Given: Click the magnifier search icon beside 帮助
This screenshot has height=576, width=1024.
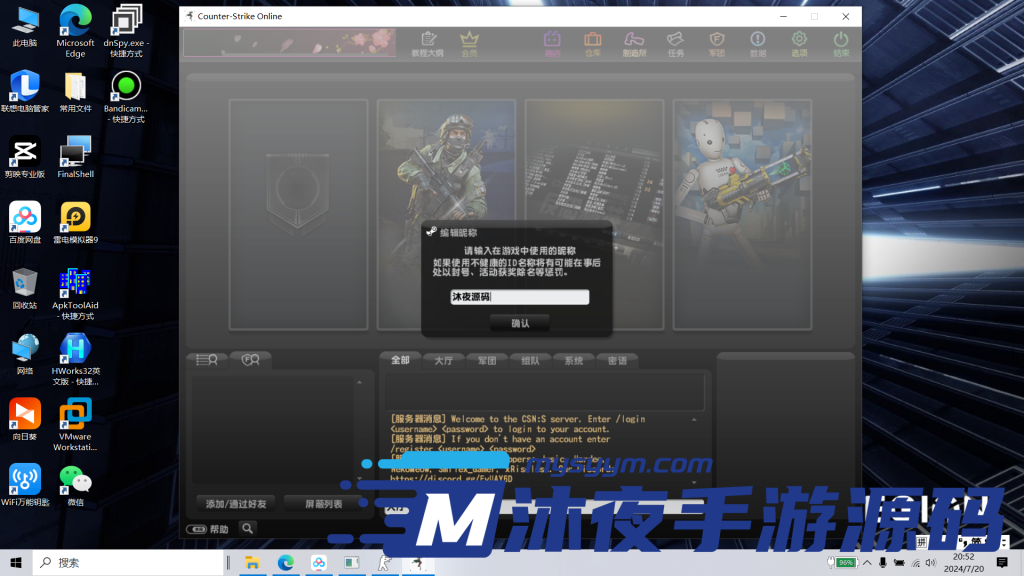Looking at the screenshot, I should coord(247,528).
